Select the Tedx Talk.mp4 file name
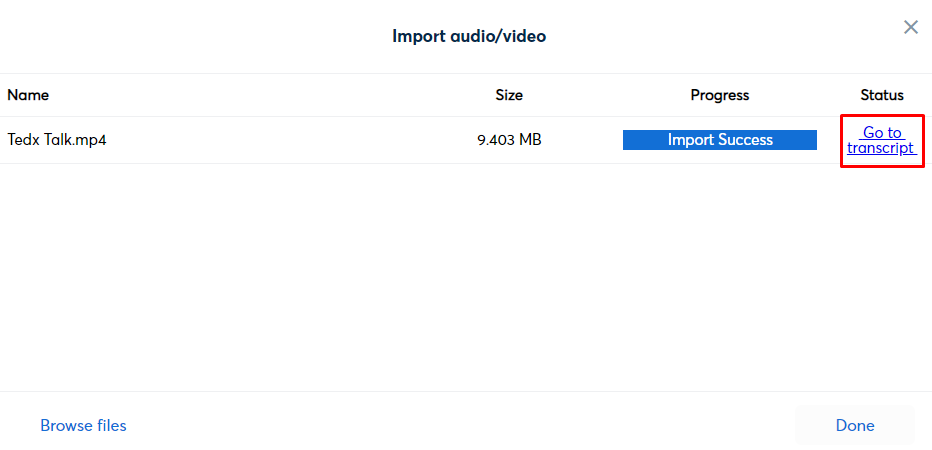The image size is (932, 450). tap(57, 140)
